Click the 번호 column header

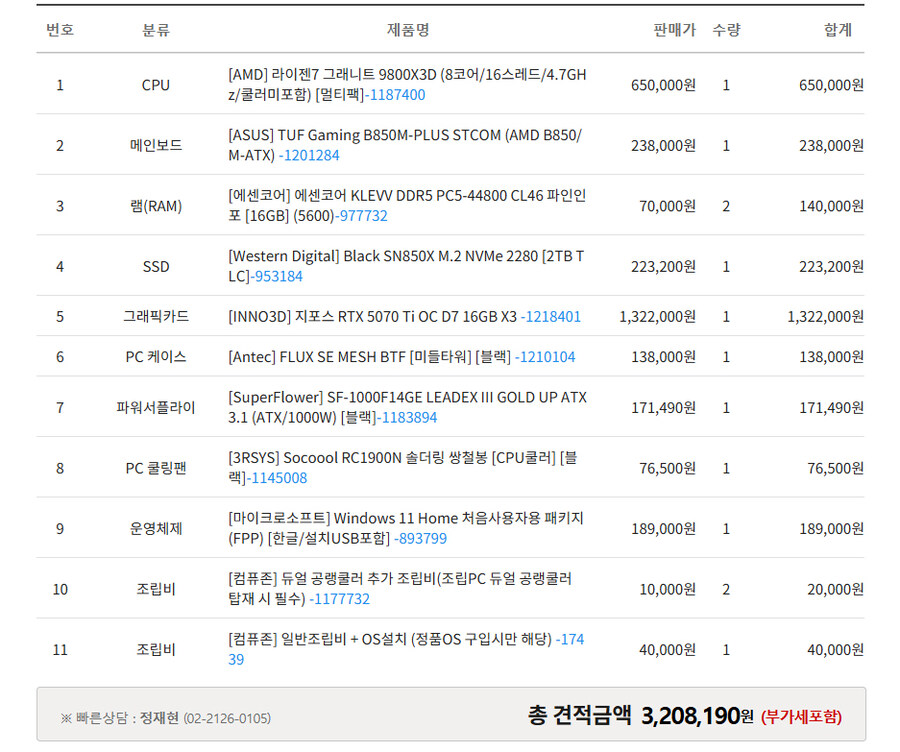pos(60,29)
